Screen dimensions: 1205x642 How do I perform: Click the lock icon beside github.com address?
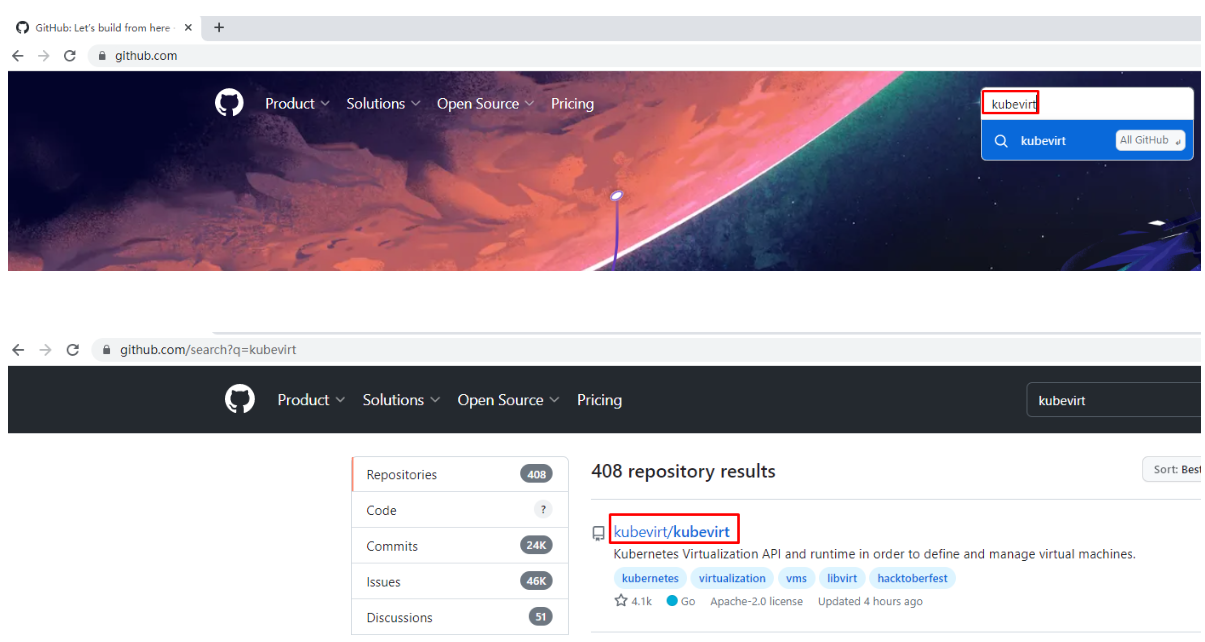click(102, 56)
